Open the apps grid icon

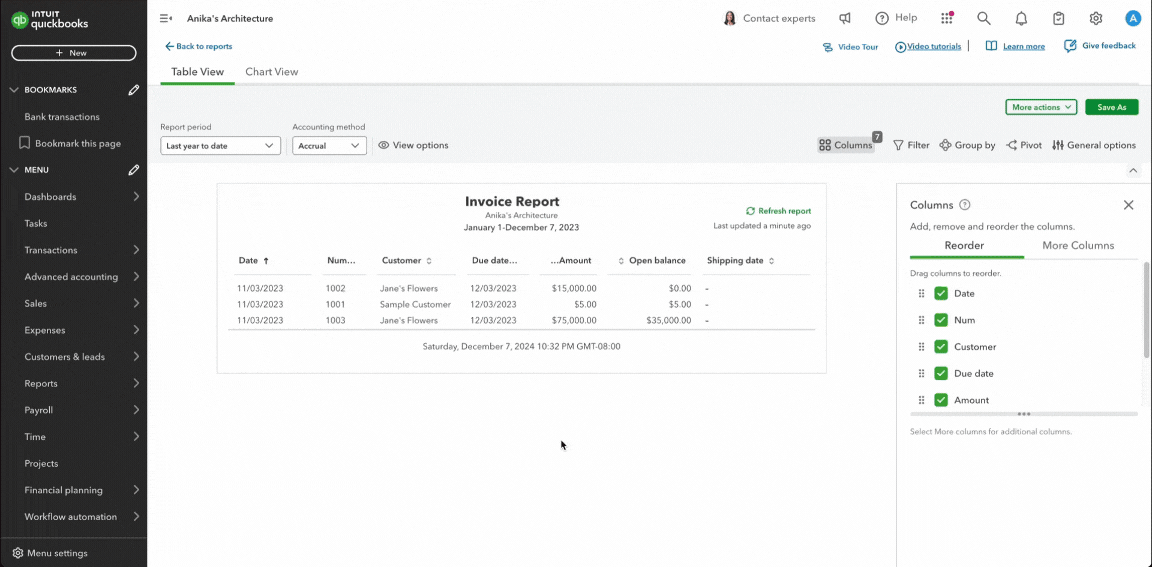(947, 18)
